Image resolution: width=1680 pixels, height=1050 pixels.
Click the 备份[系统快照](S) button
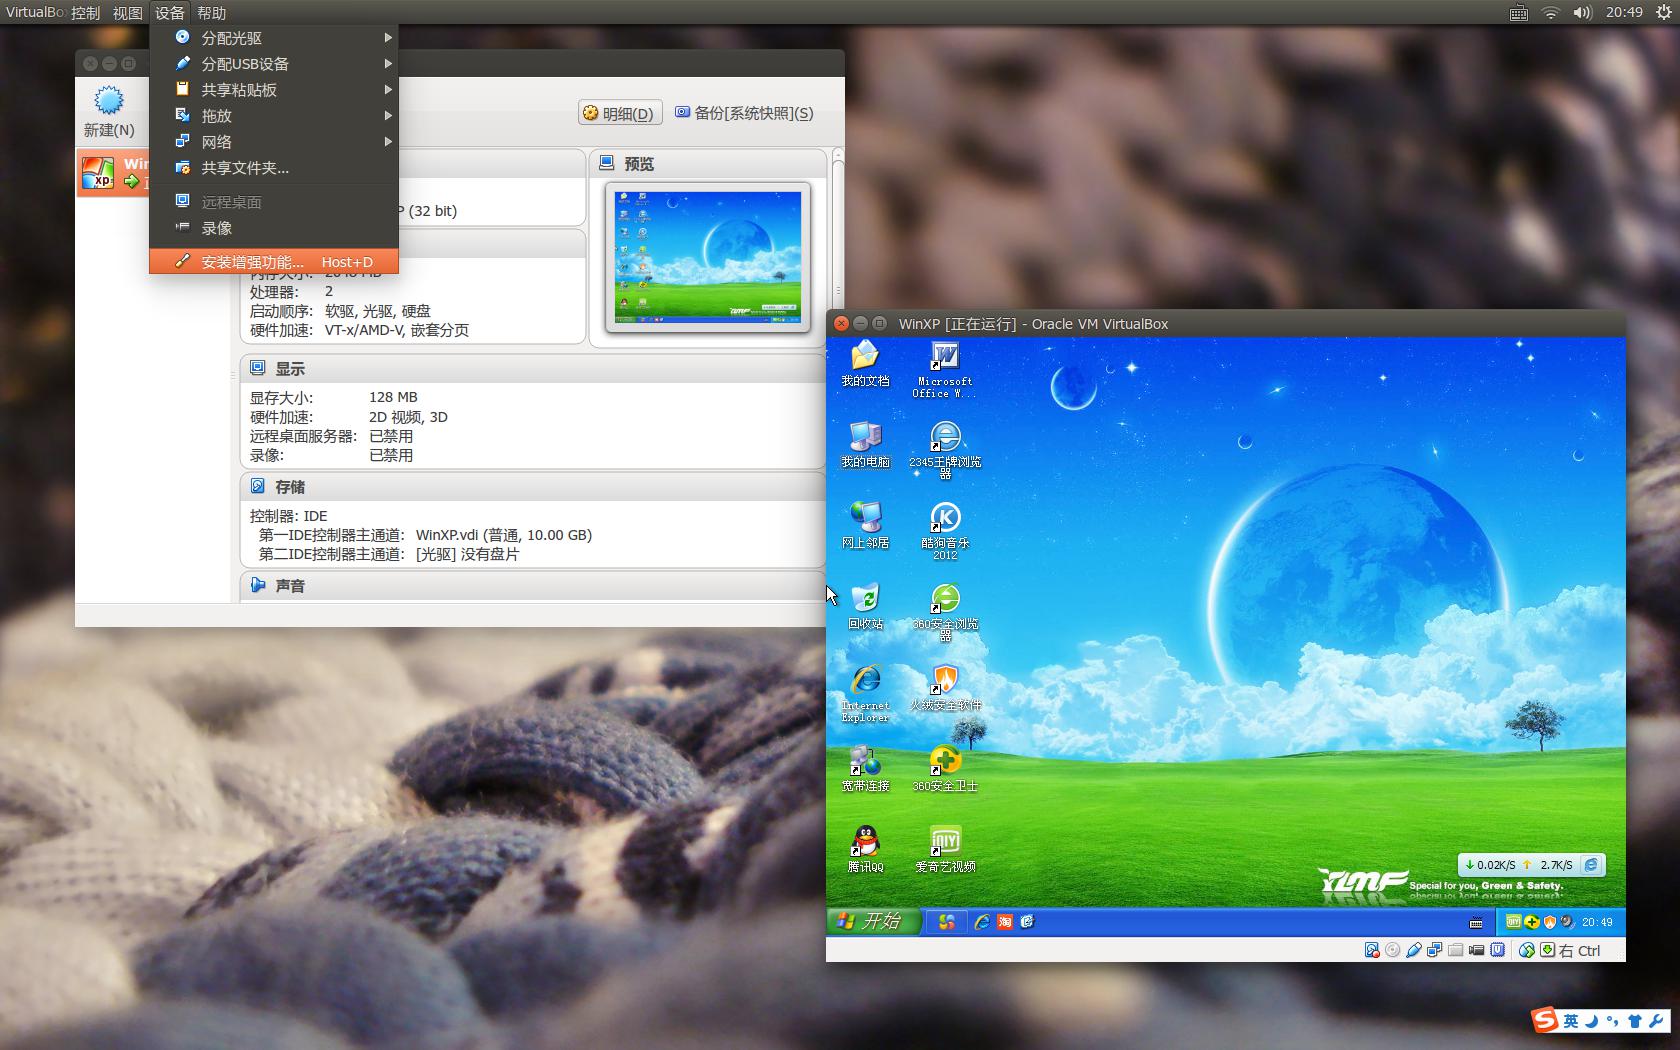click(744, 112)
